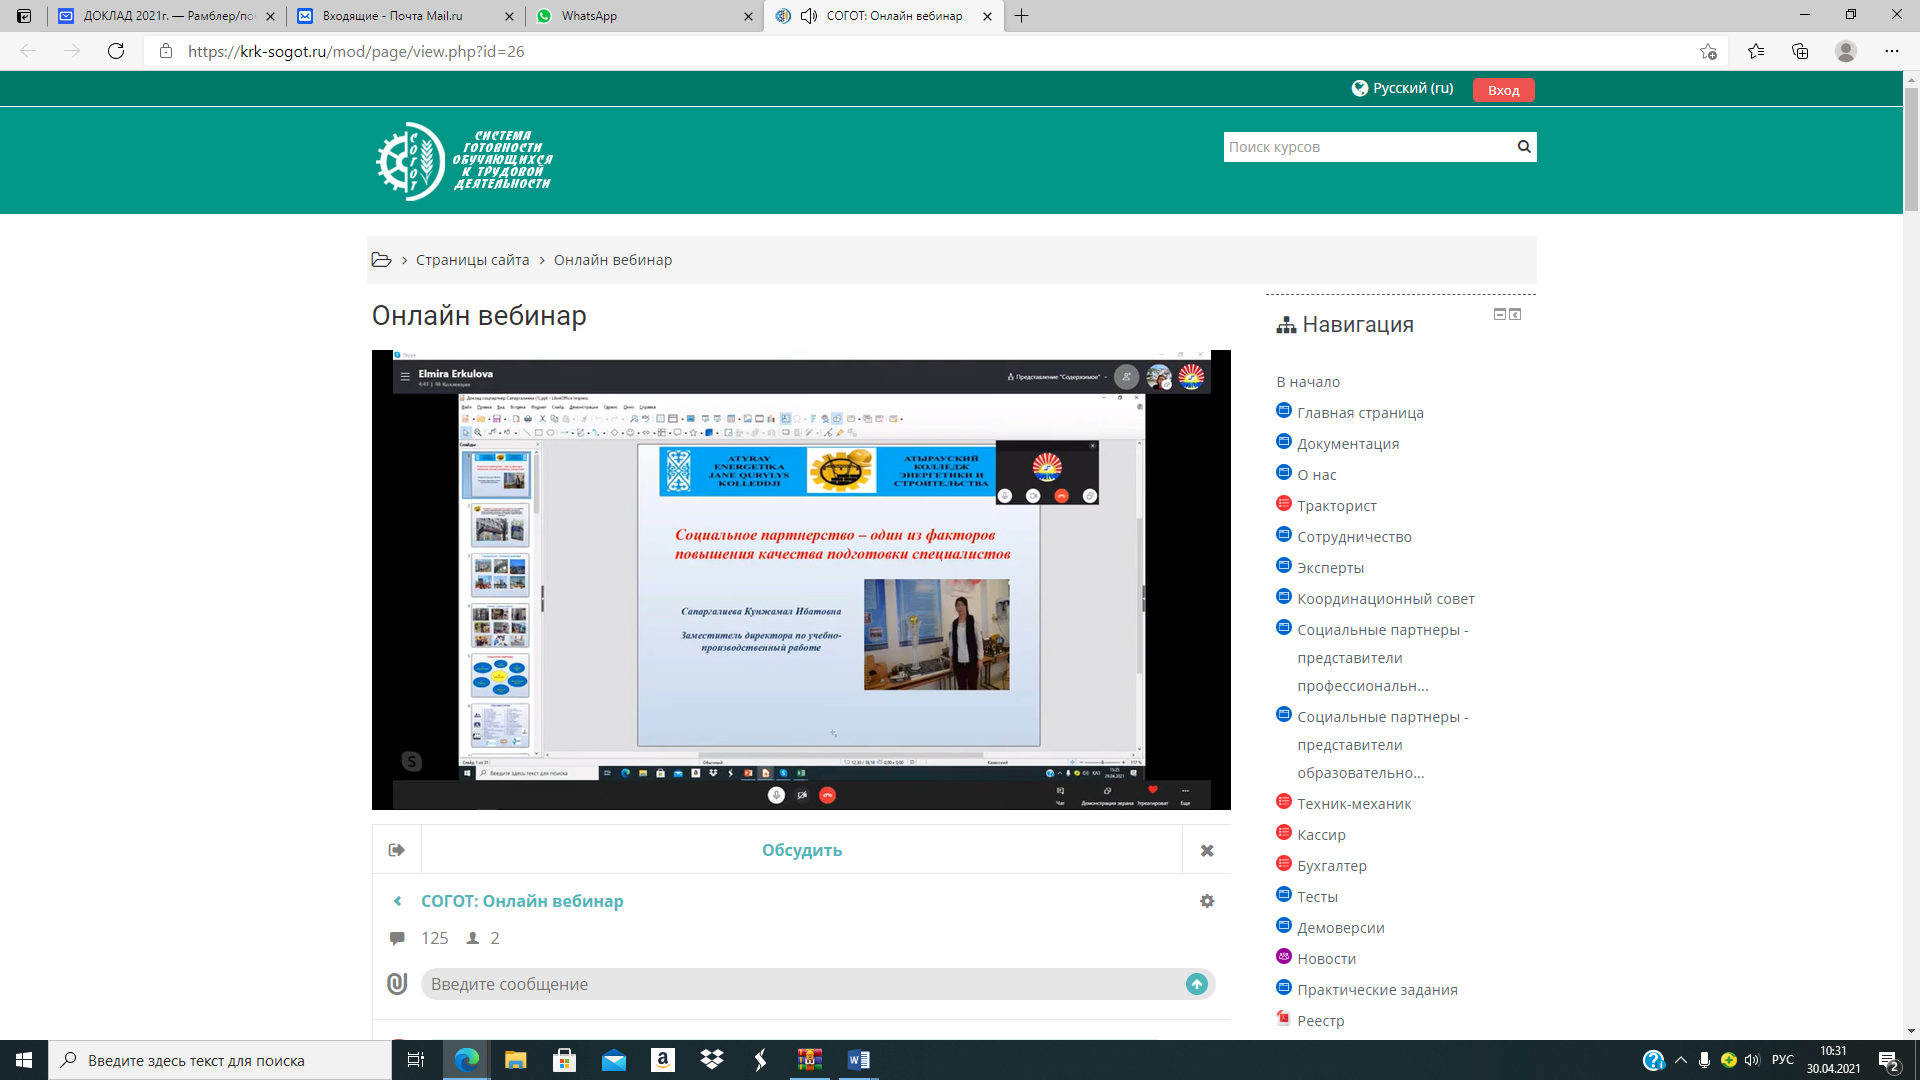Click the Введите сообщение message field
The height and width of the screenshot is (1080, 1920).
800,984
